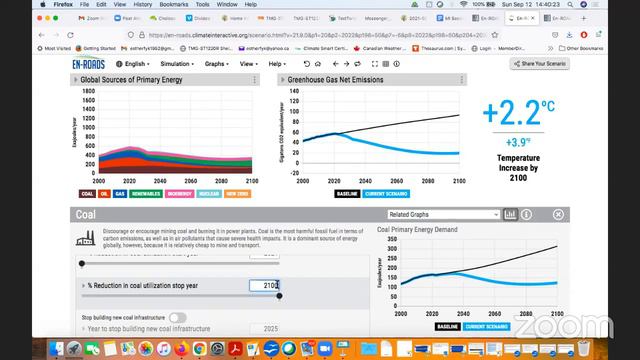Click the info icon in Coal panel header
The height and width of the screenshot is (360, 640).
[x=527, y=214]
